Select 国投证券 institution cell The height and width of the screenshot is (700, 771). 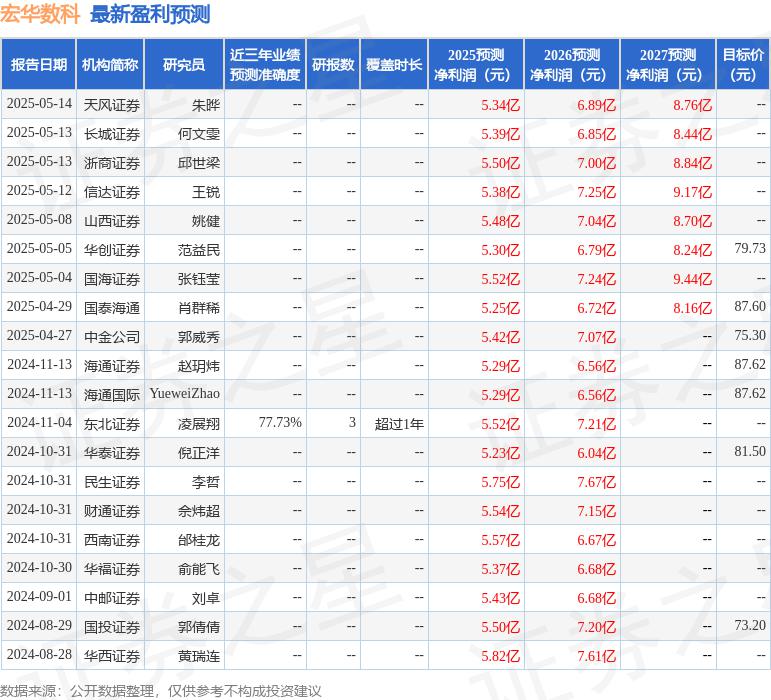[x=112, y=627]
